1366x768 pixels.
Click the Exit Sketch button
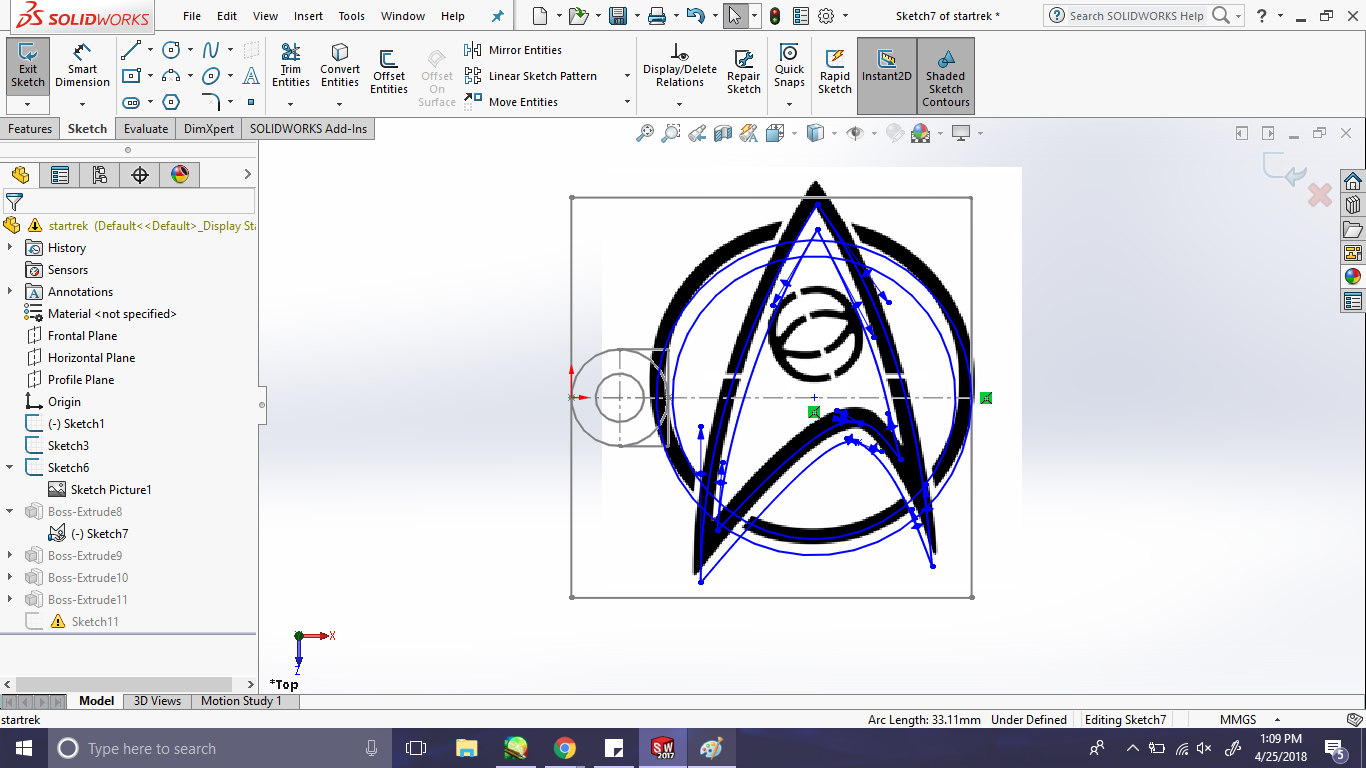tap(28, 66)
